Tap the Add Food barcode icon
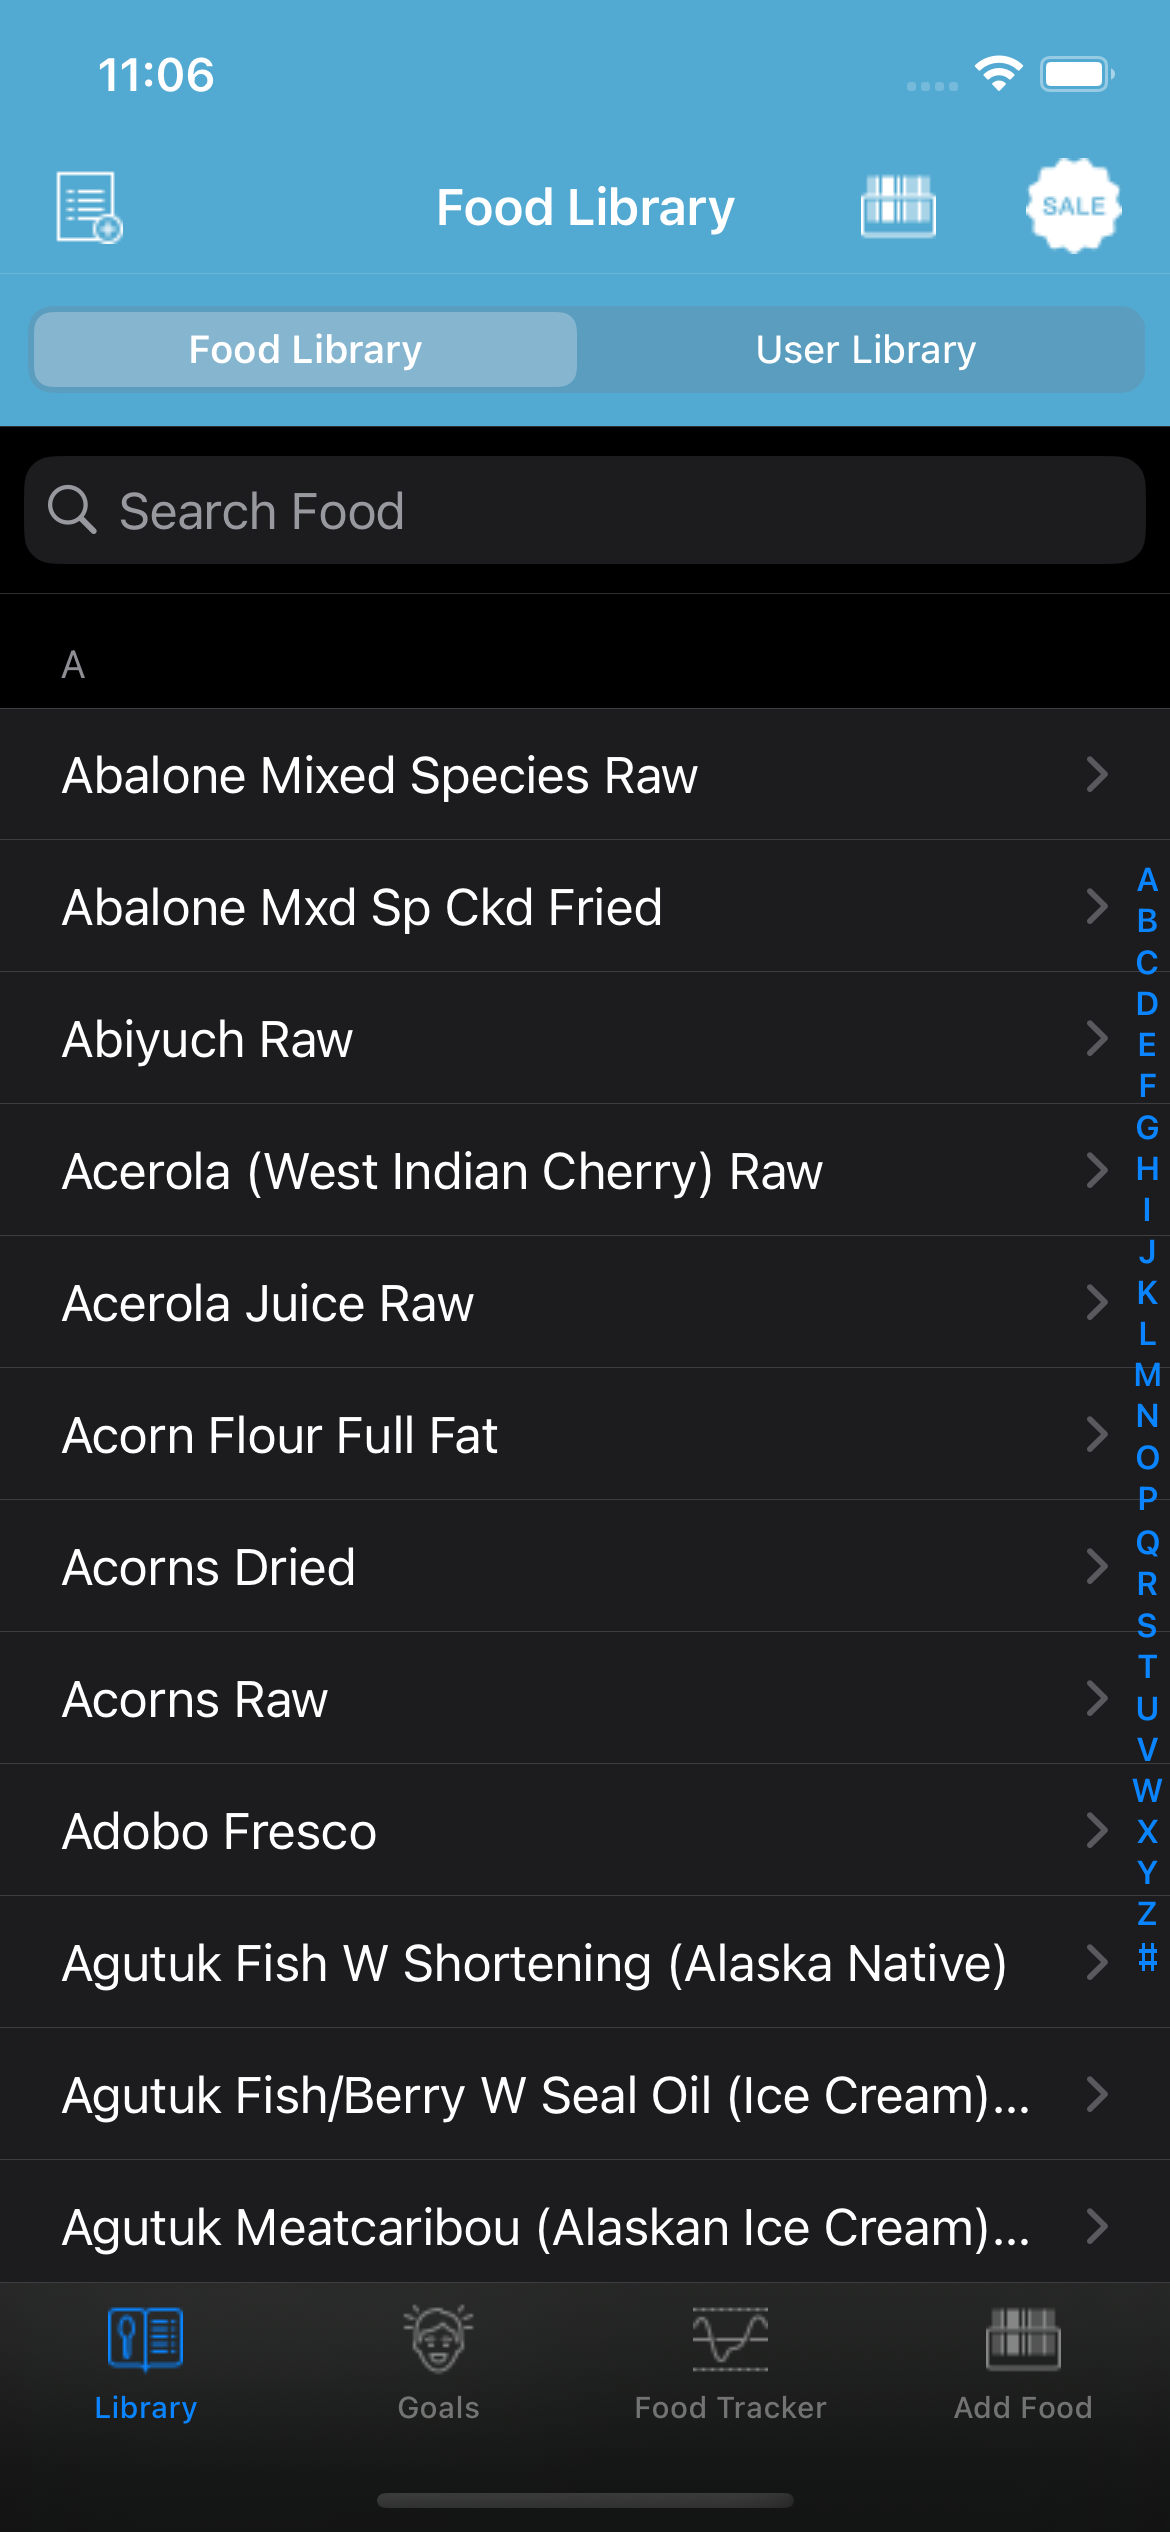Viewport: 1170px width, 2532px height. tap(1022, 2340)
